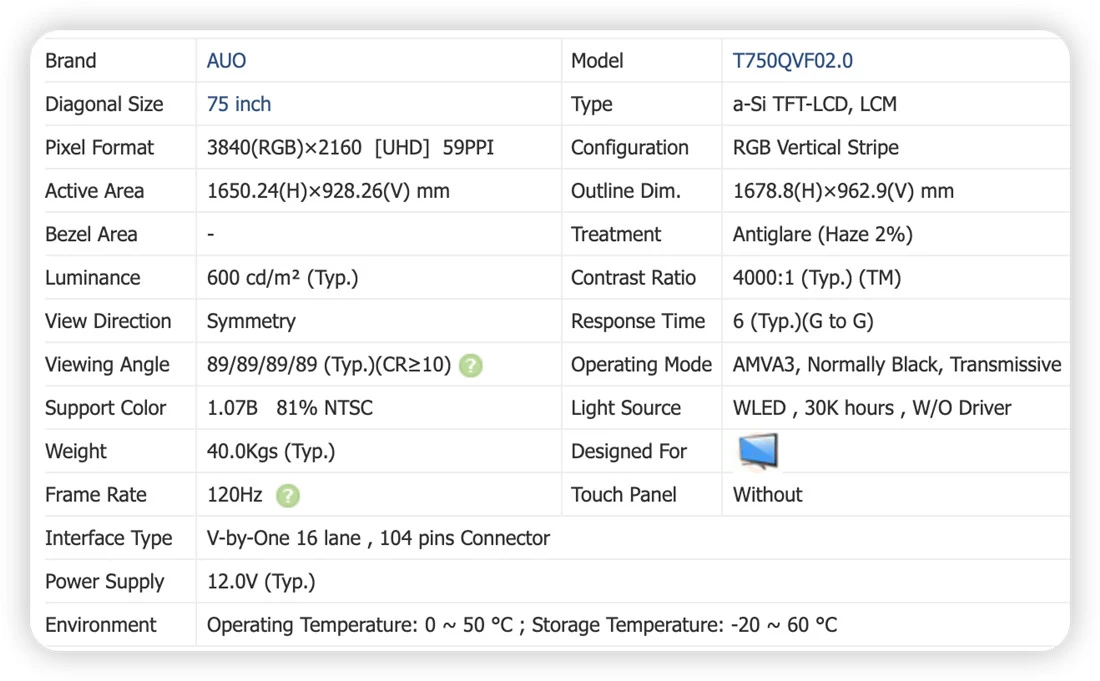Click the TV monitor icon in Designed For
1100x681 pixels.
click(758, 451)
